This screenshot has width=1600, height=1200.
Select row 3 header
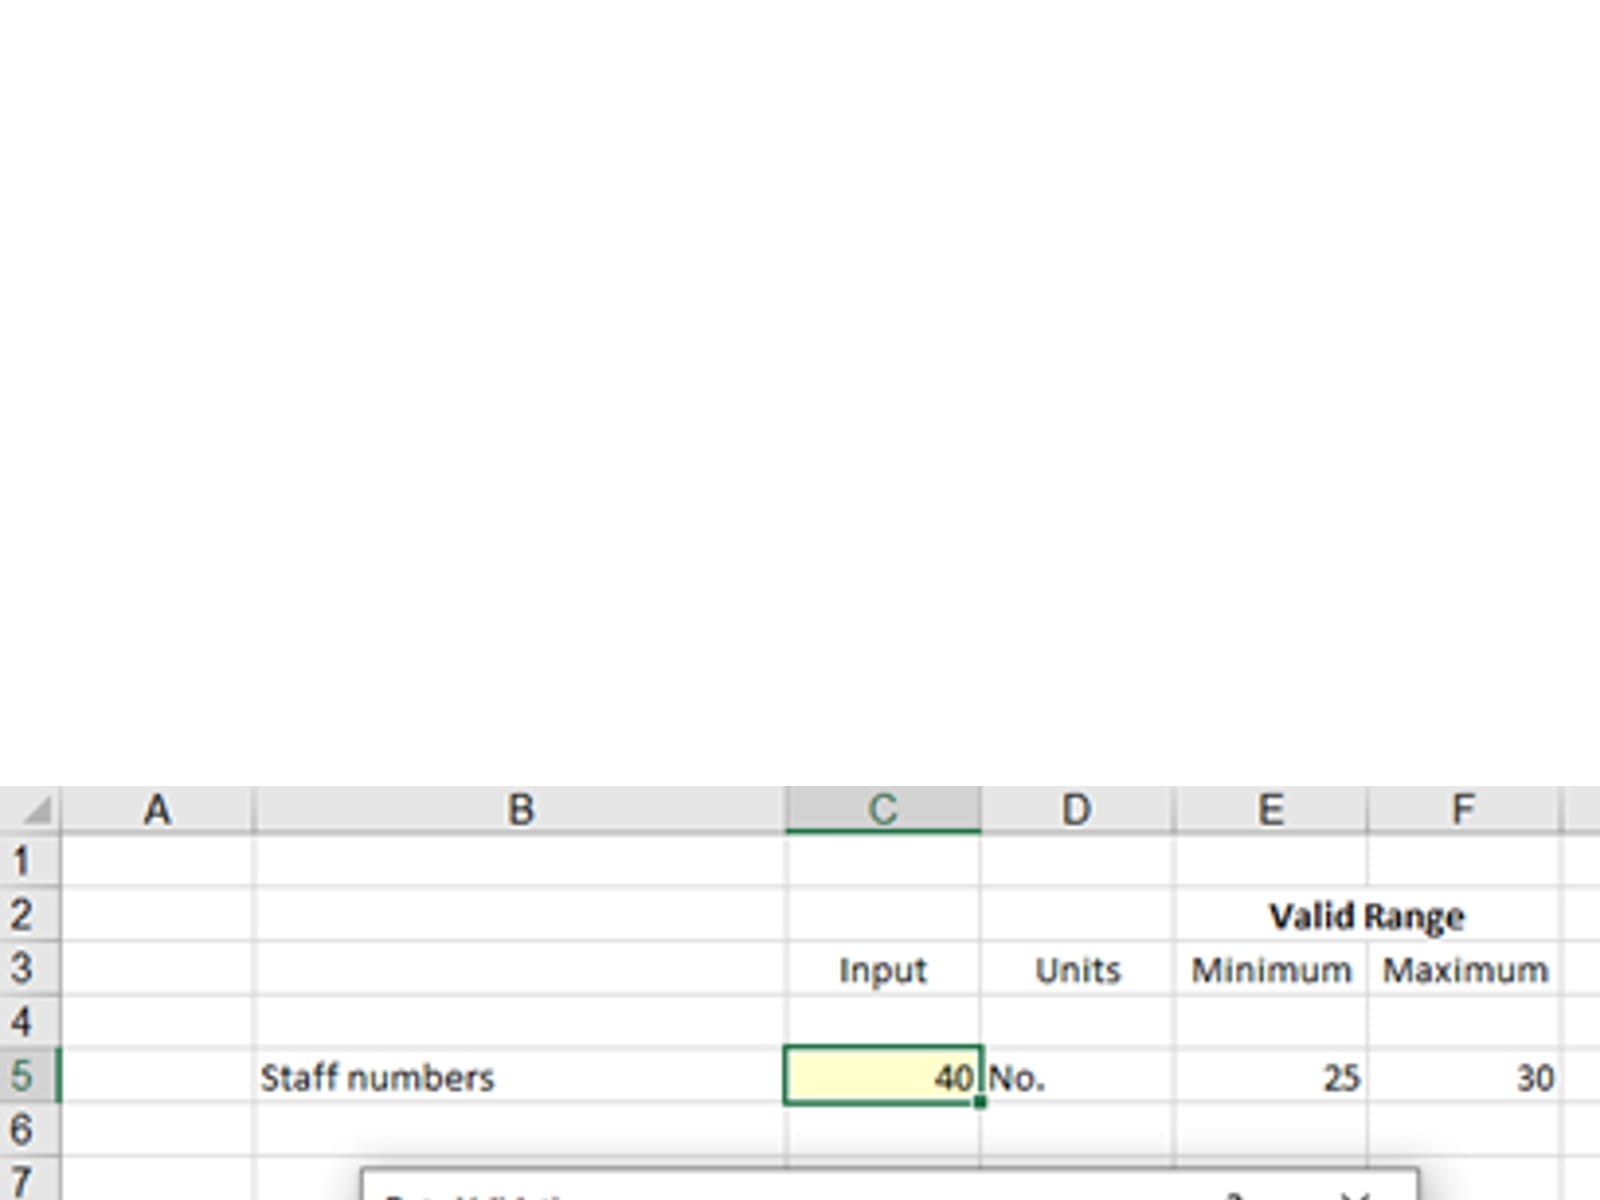[24, 968]
